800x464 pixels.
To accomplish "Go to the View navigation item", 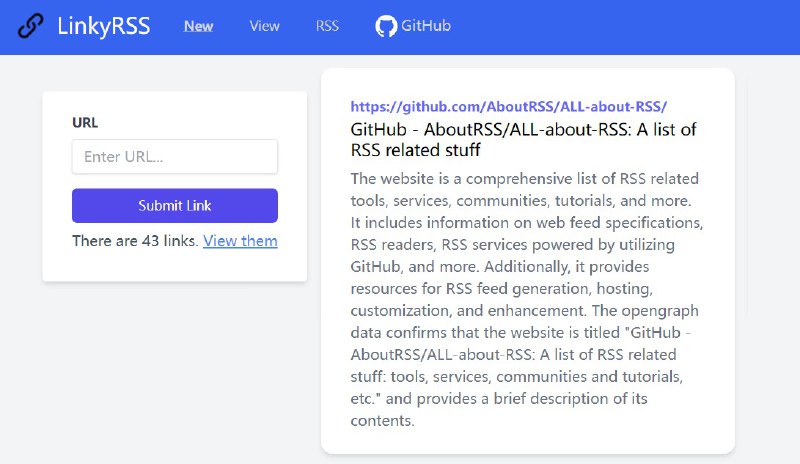I will coord(264,26).
